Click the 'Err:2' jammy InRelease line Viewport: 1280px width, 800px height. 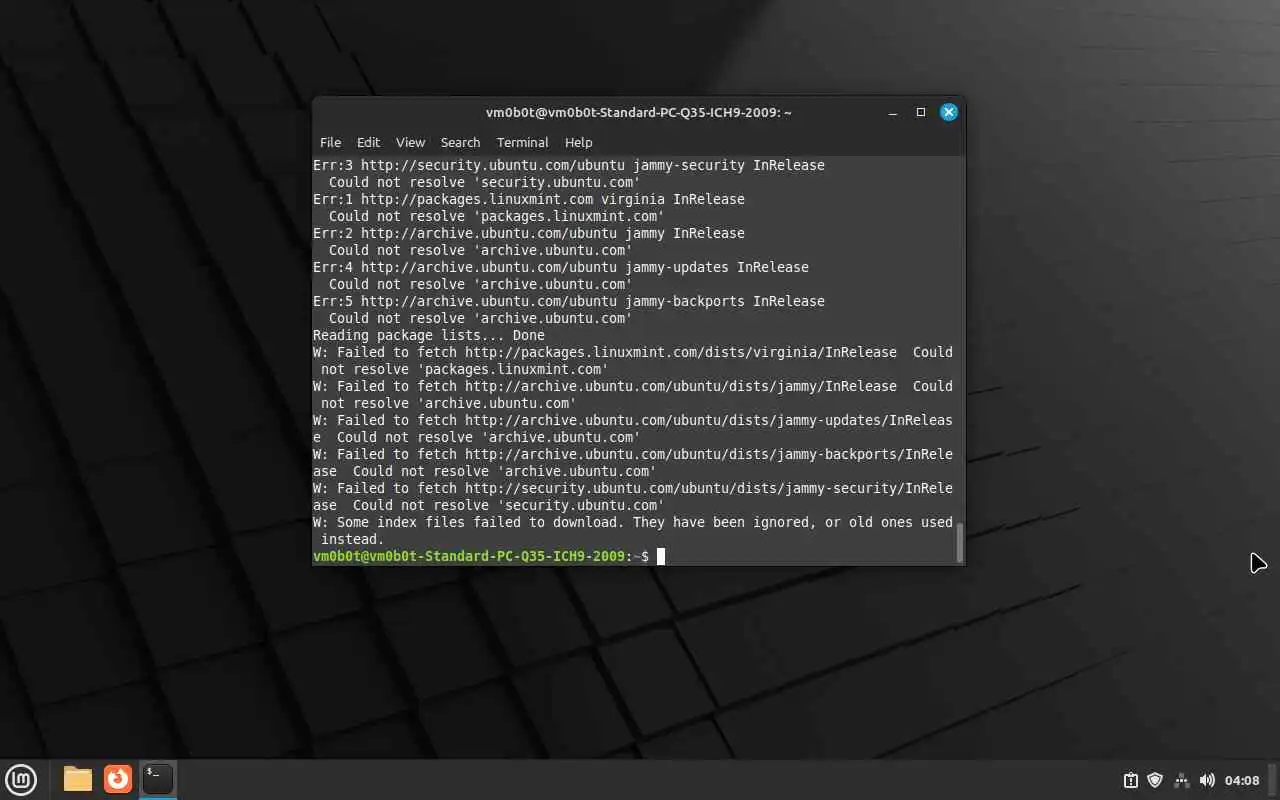[529, 233]
